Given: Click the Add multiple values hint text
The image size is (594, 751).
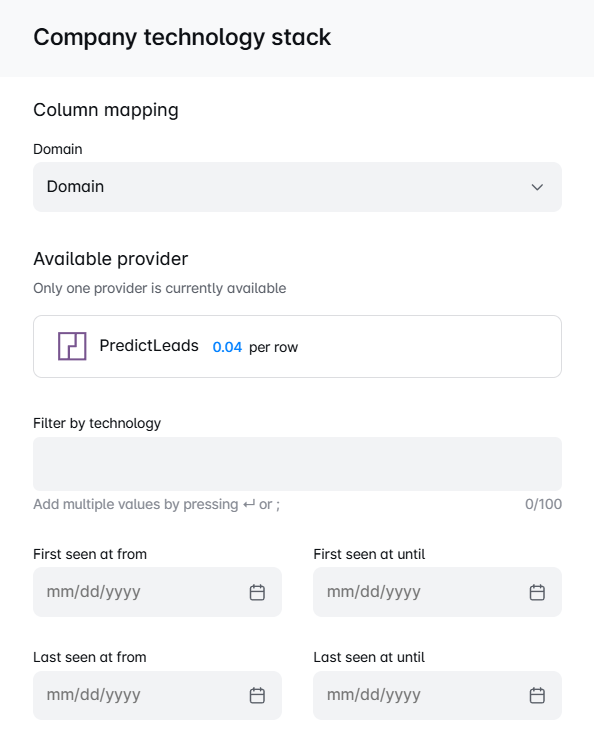Looking at the screenshot, I should tap(157, 504).
